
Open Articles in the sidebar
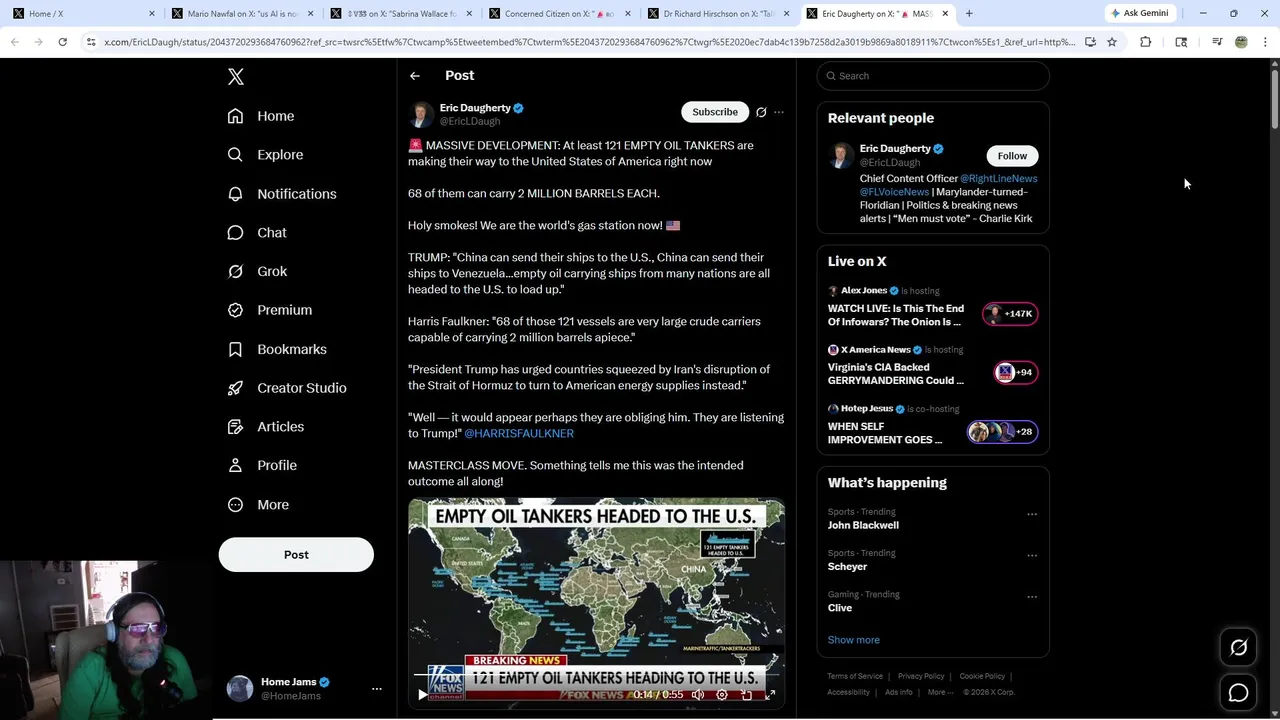click(x=266, y=427)
